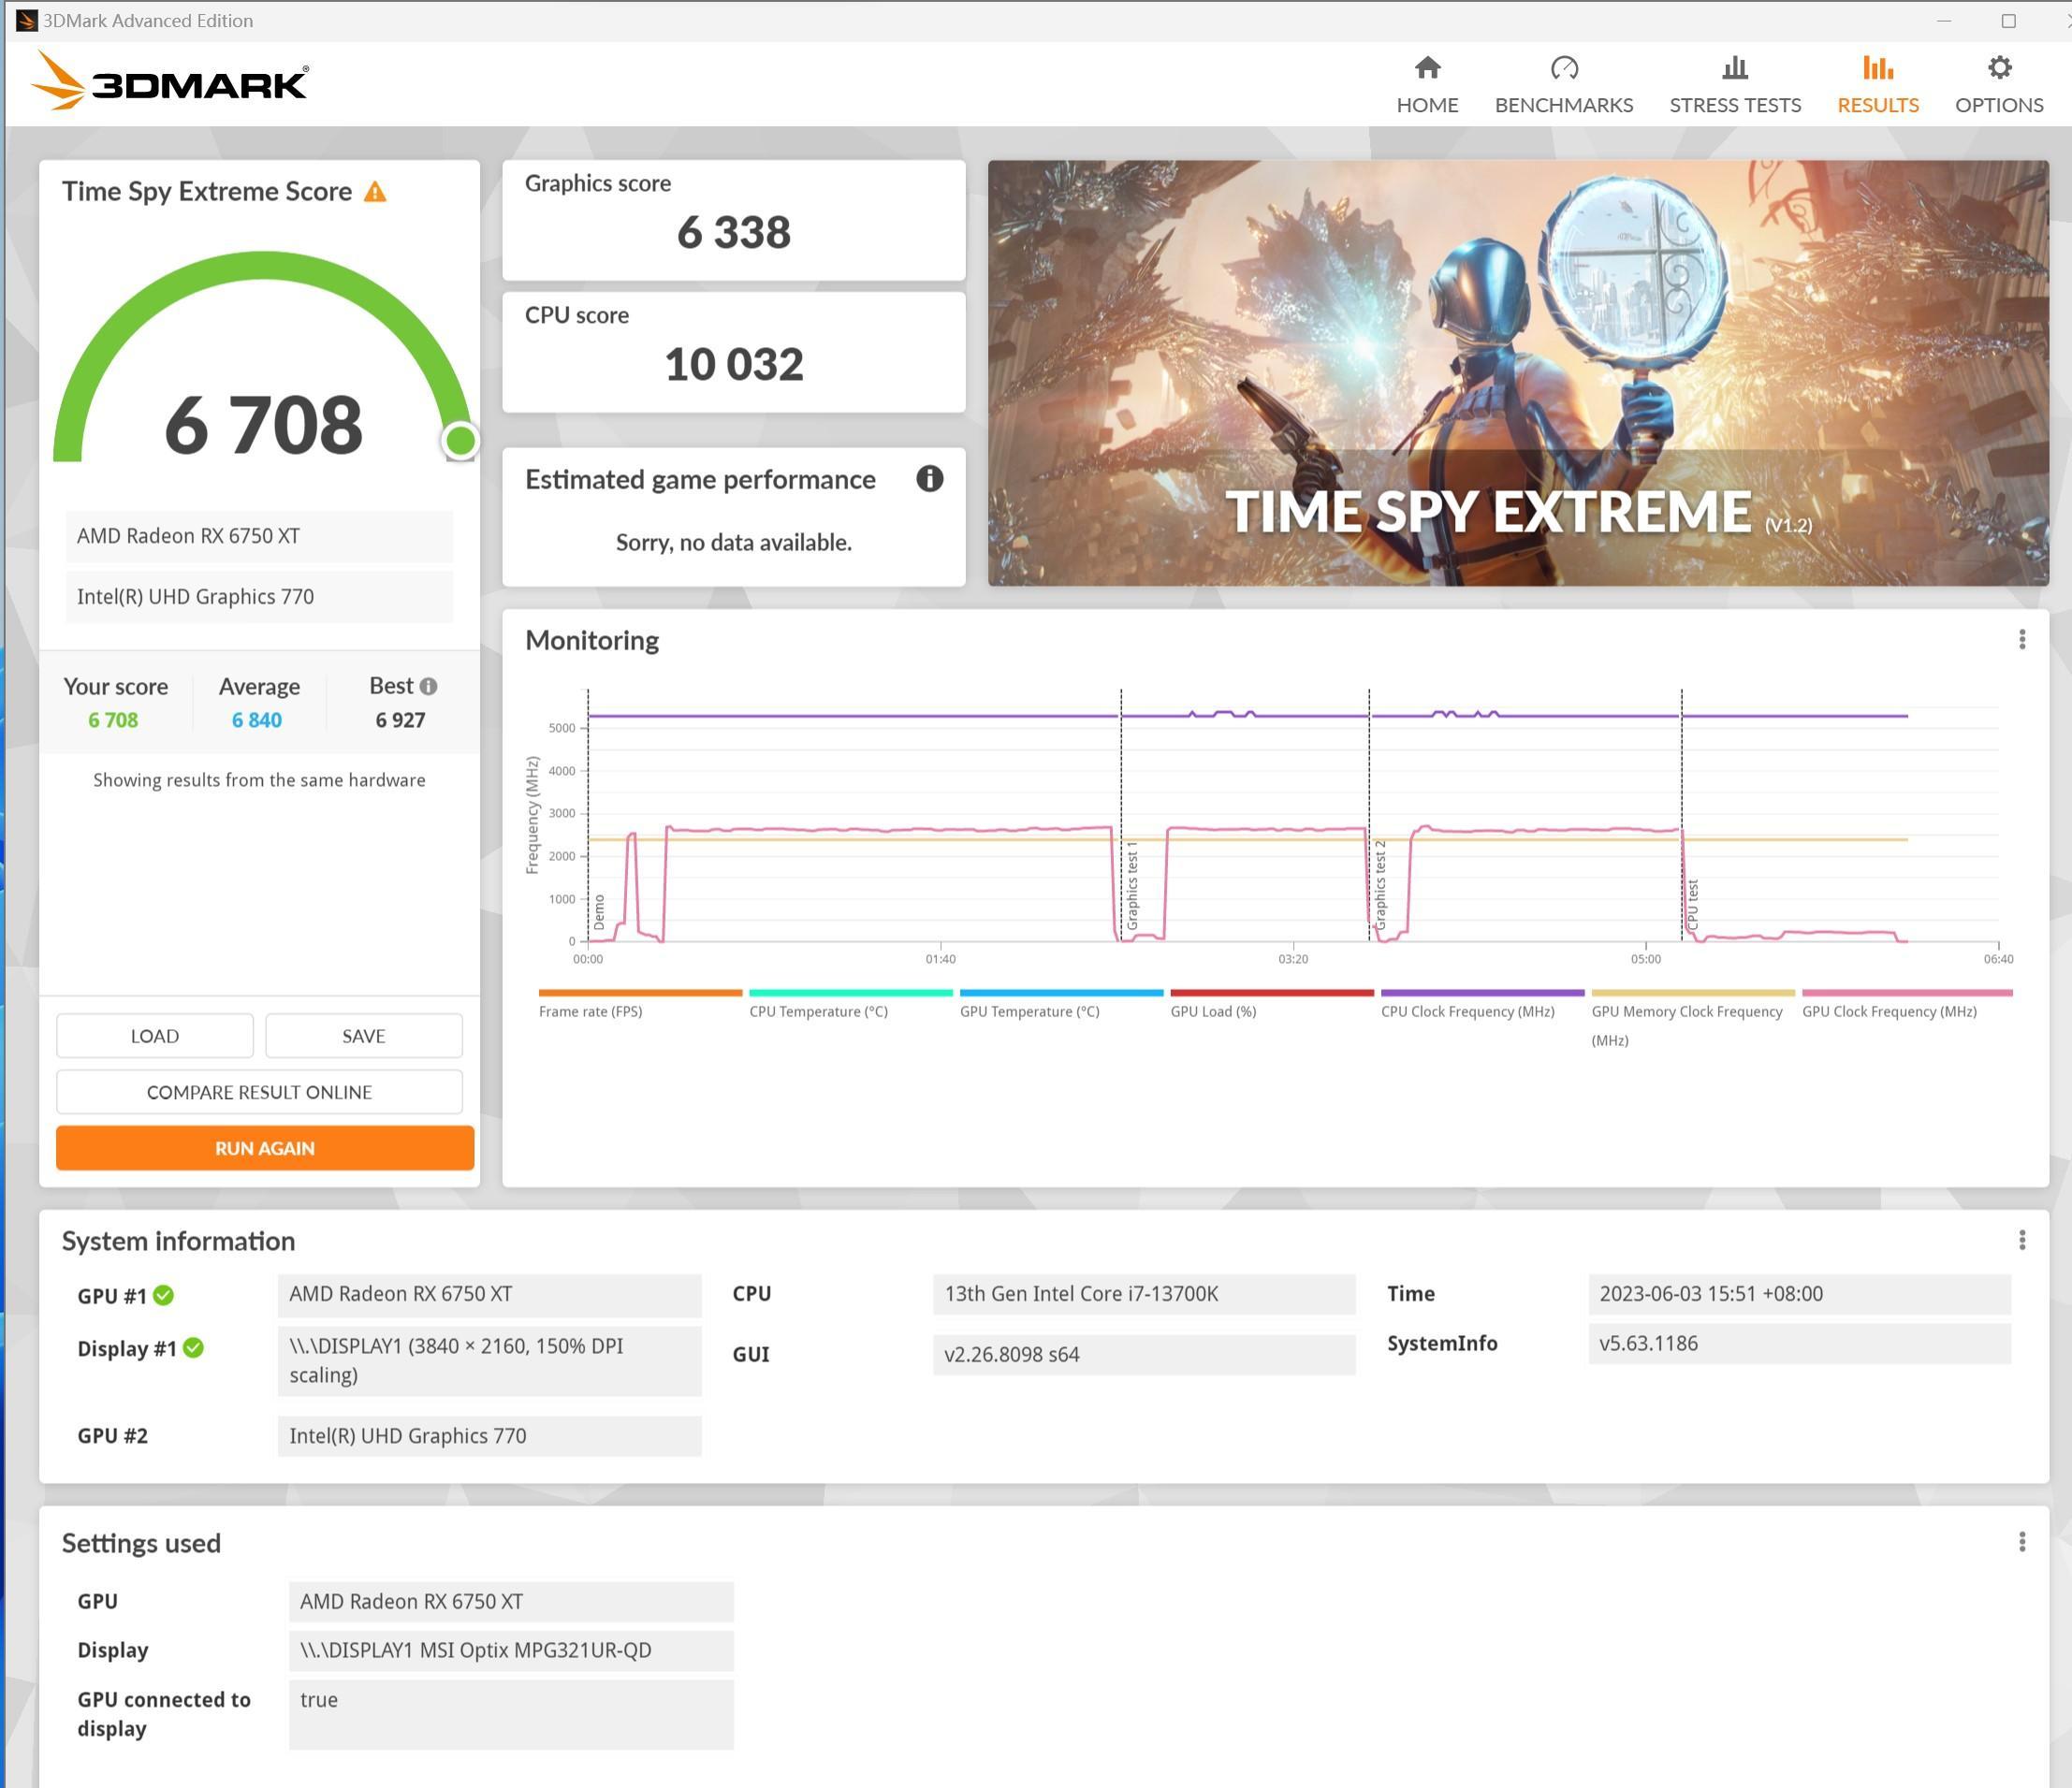
Task: Click the HOME house icon
Action: click(x=1427, y=68)
